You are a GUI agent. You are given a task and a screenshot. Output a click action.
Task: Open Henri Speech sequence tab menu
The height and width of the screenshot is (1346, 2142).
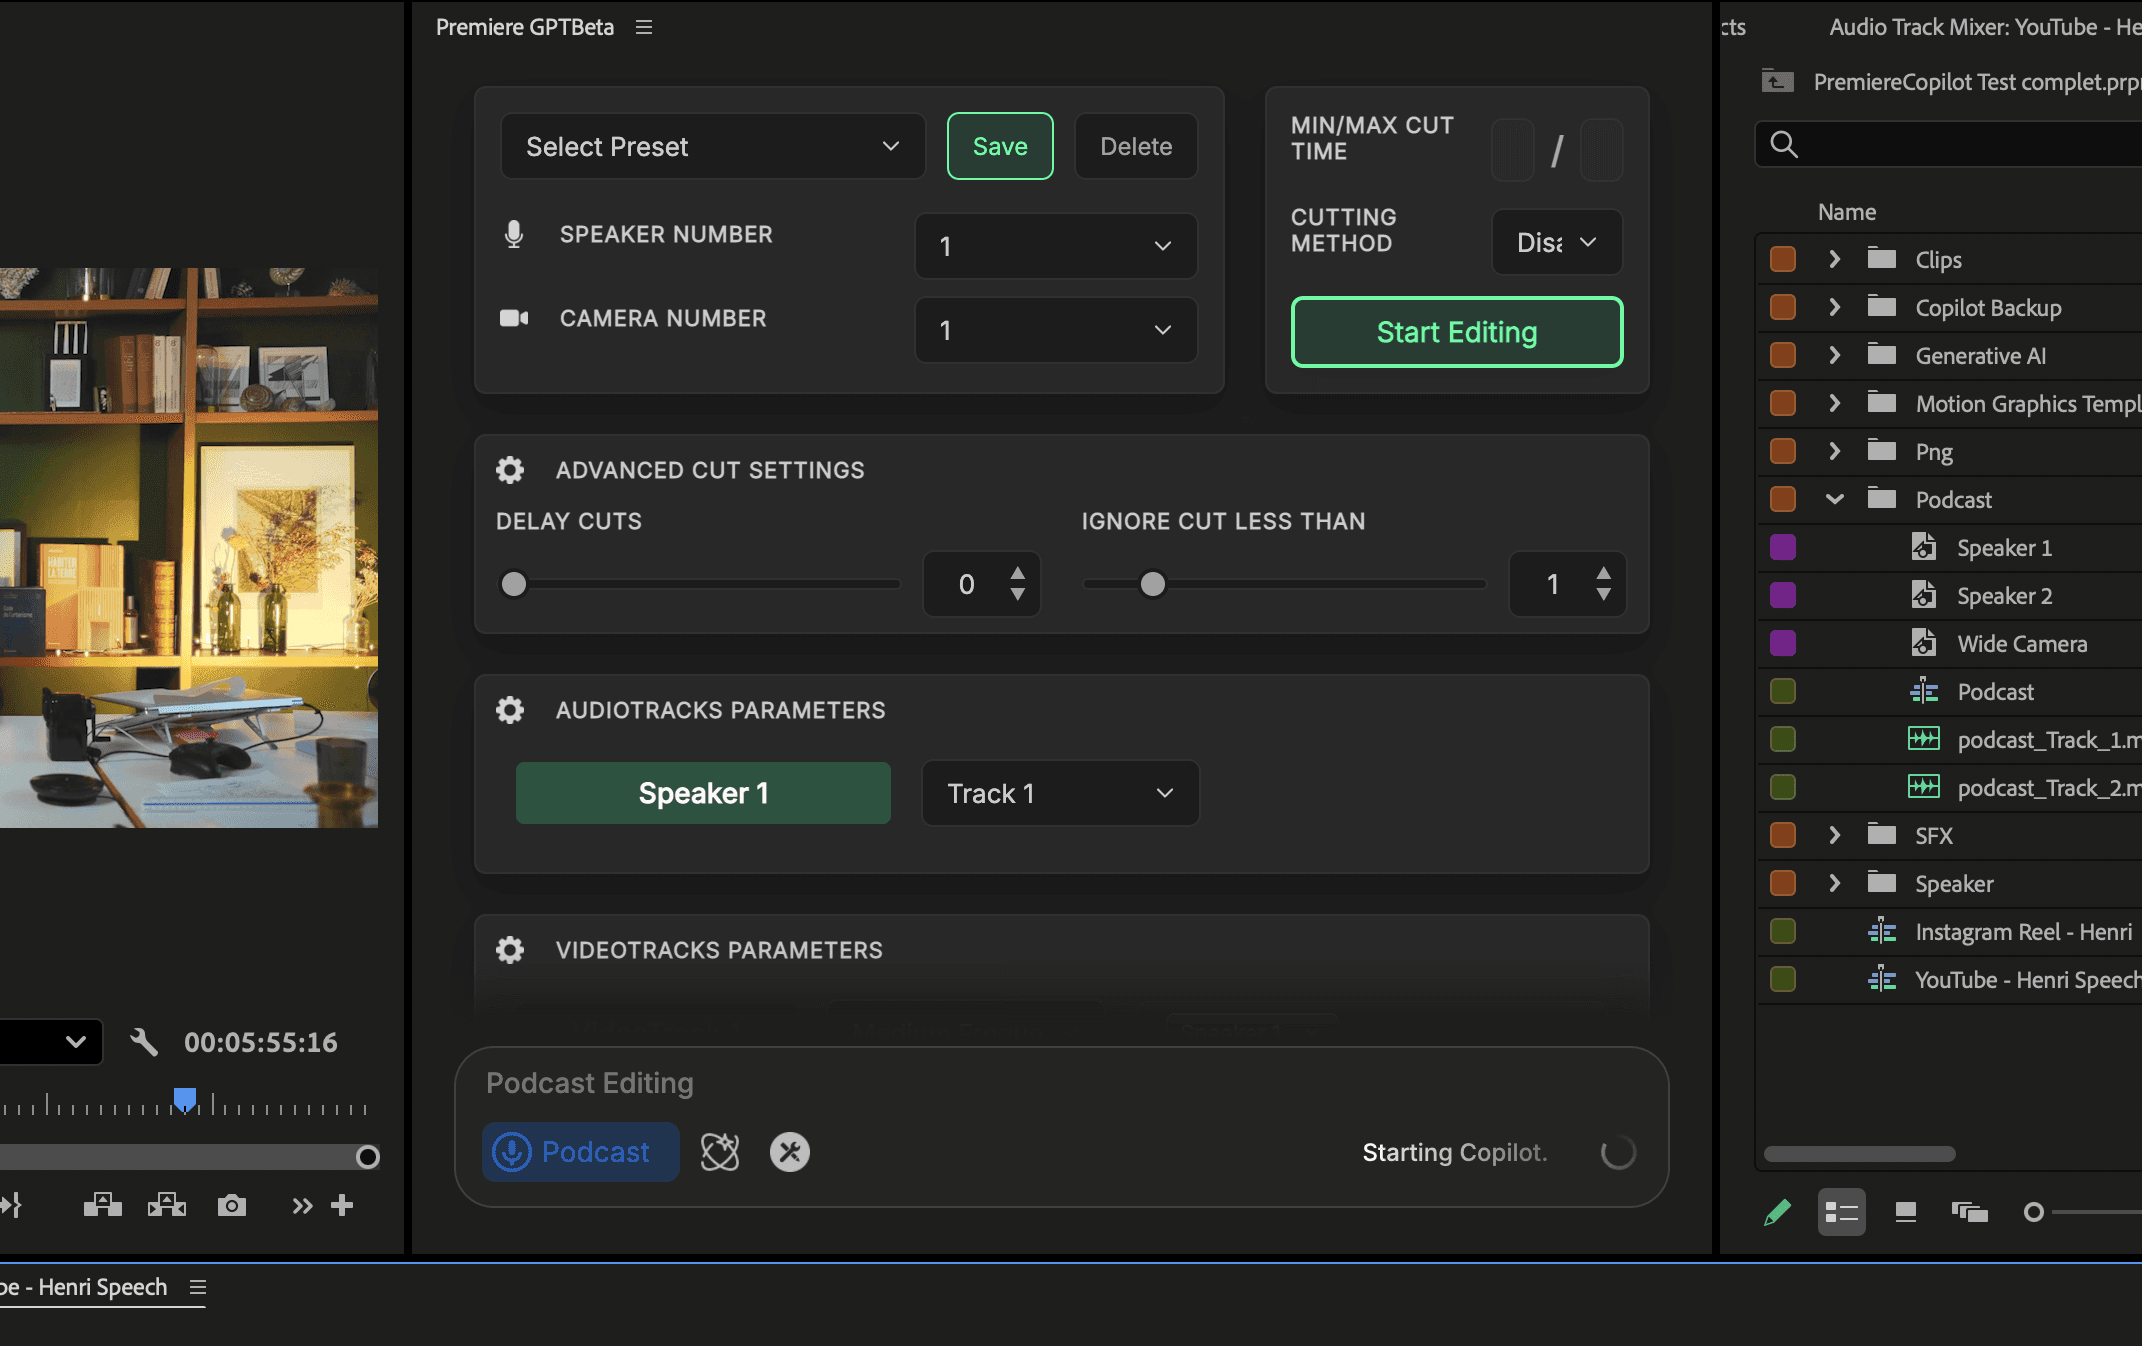[x=198, y=1287]
